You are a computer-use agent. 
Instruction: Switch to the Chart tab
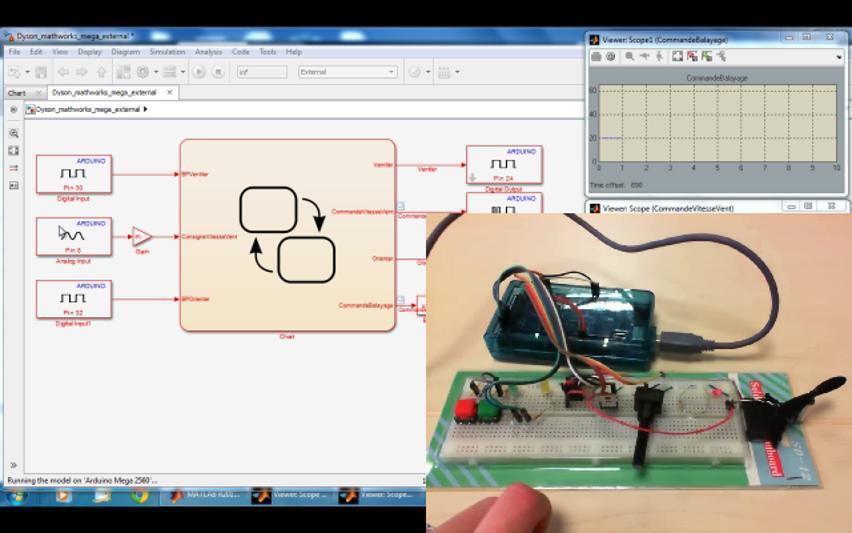pos(17,93)
